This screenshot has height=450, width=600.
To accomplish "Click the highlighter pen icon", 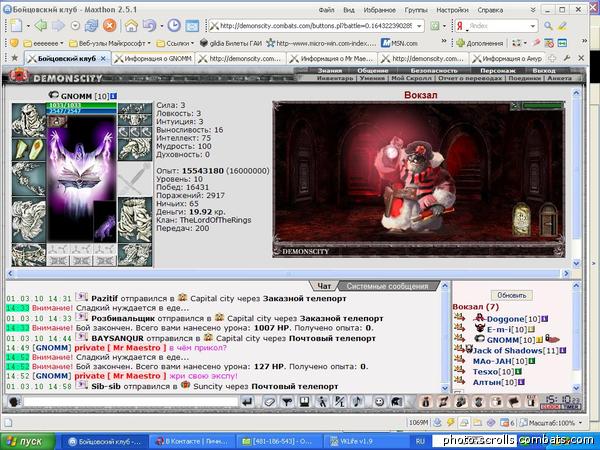I will [562, 26].
